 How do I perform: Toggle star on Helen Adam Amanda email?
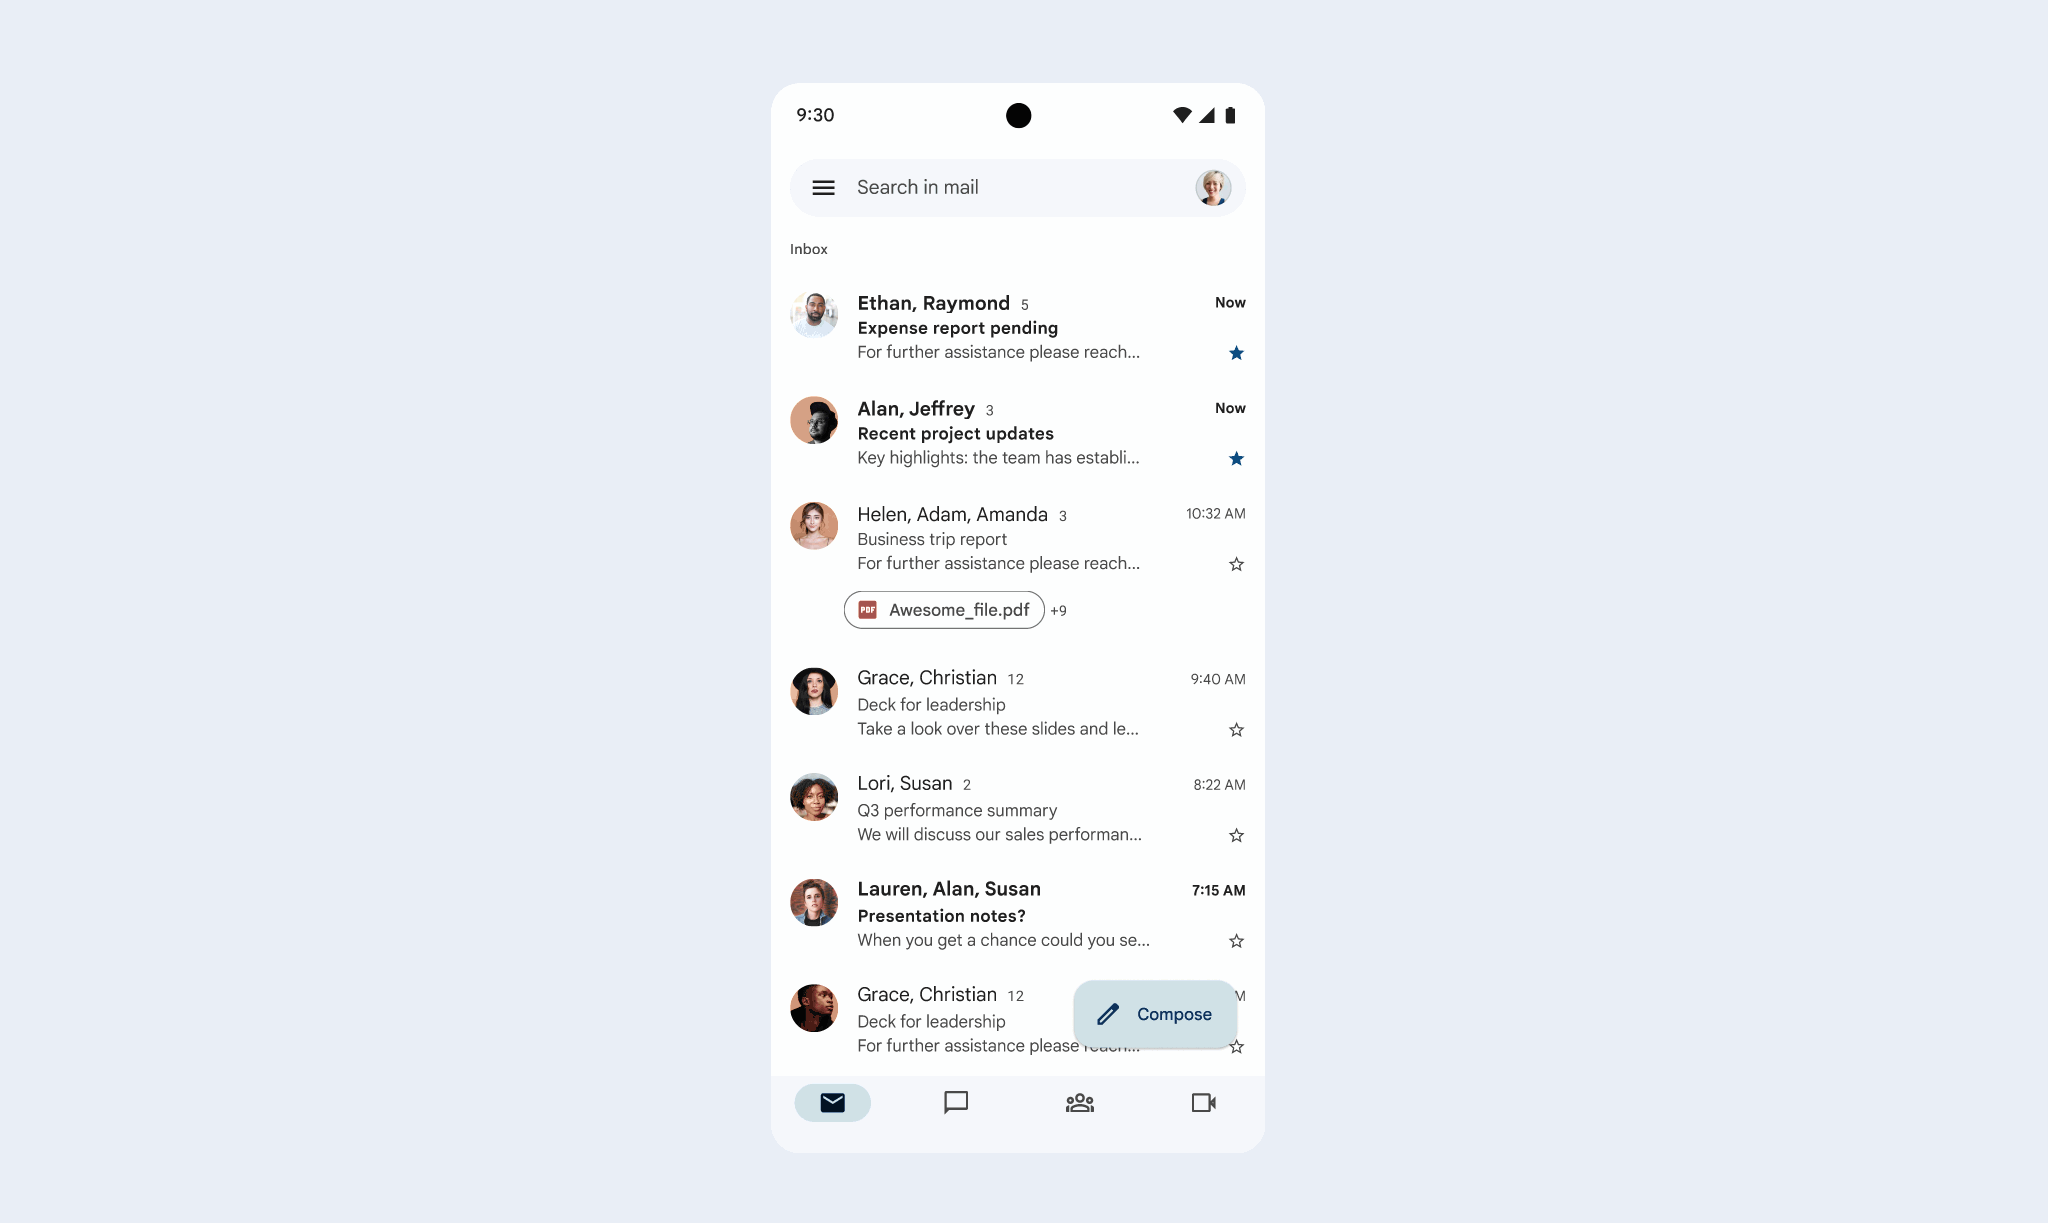(x=1234, y=565)
